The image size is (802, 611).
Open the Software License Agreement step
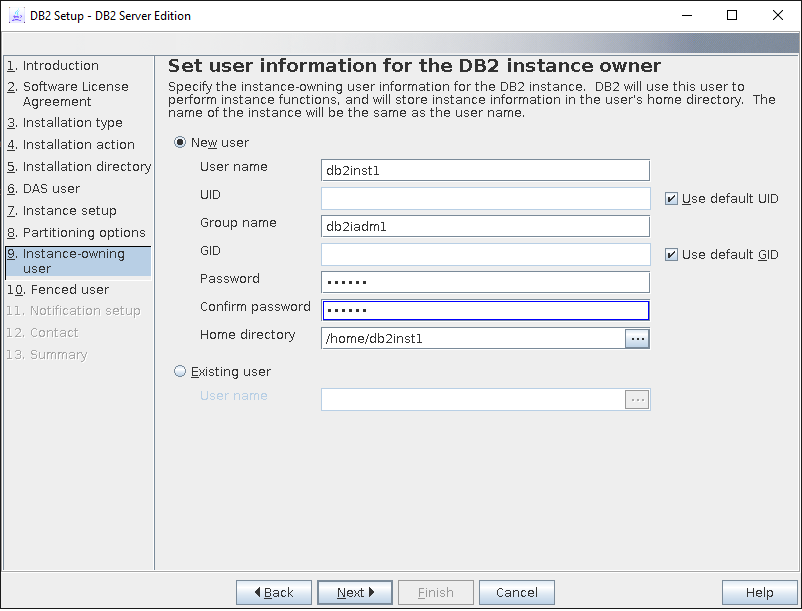(75, 94)
